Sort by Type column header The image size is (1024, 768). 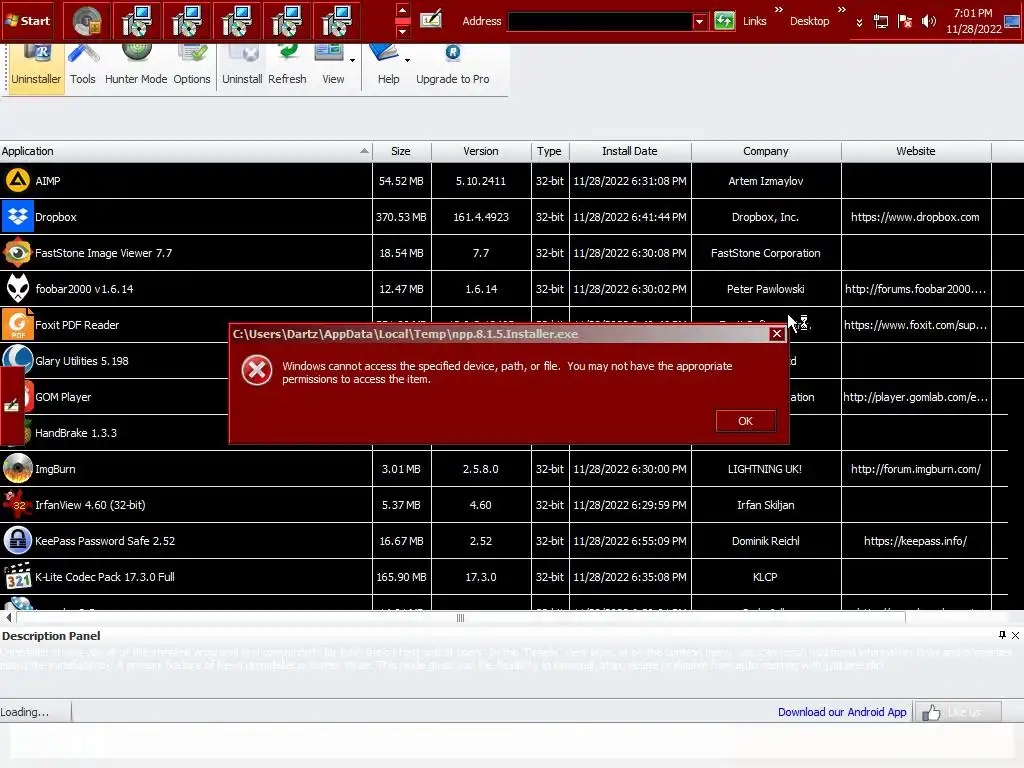[x=549, y=151]
